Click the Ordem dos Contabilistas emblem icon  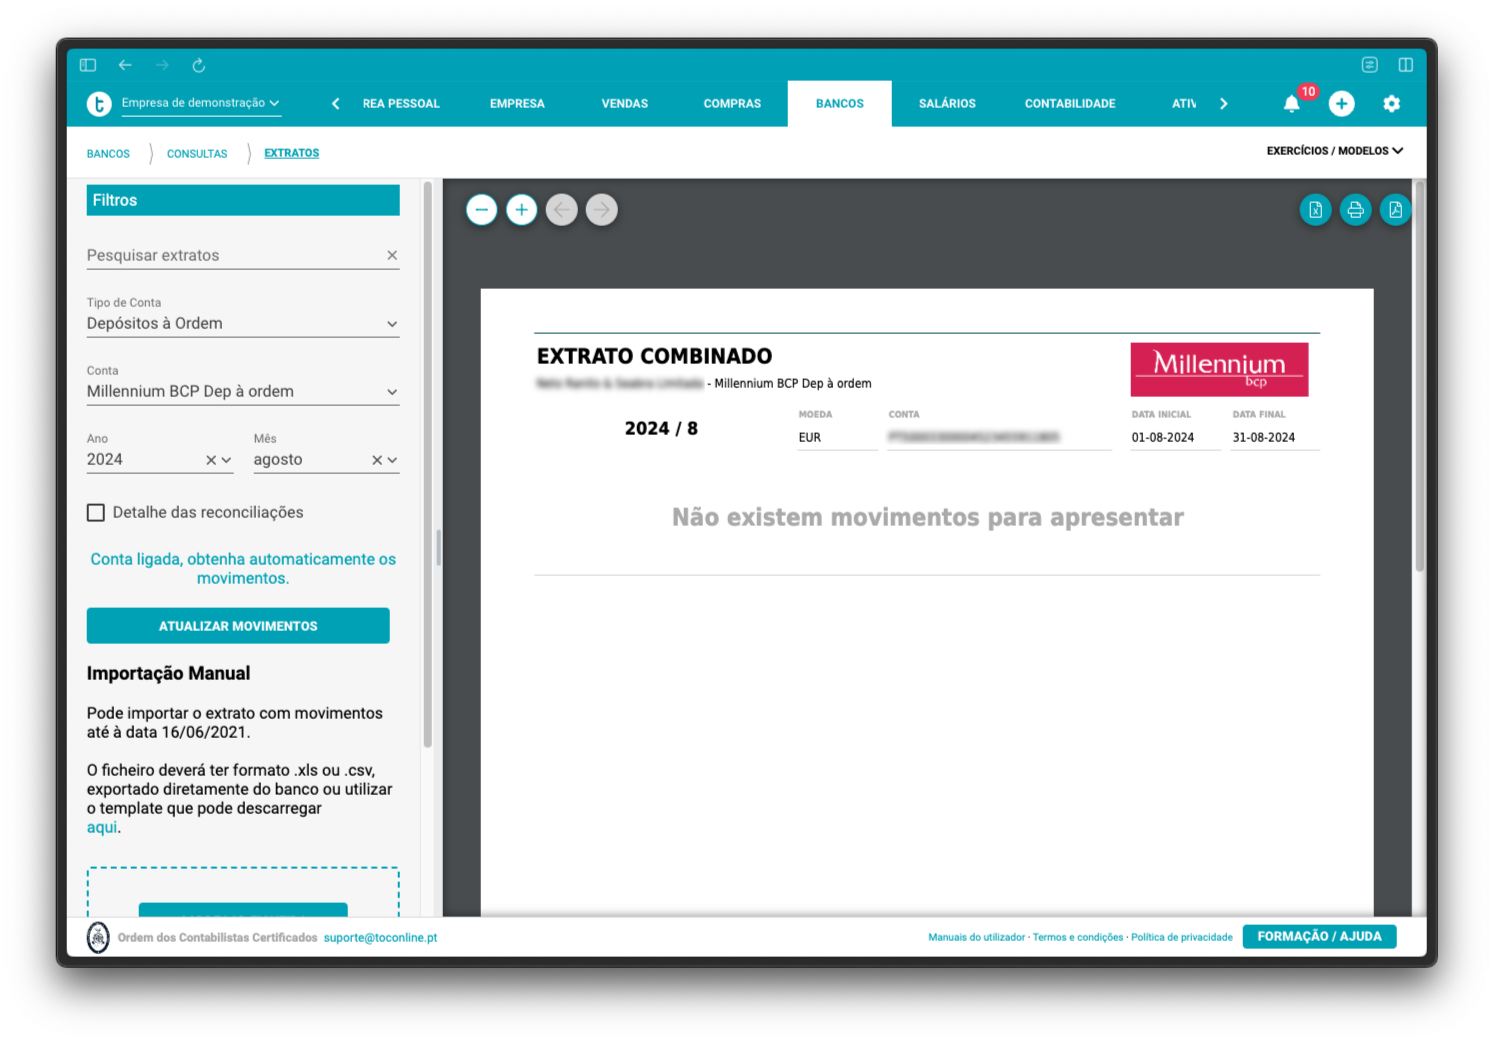98,938
